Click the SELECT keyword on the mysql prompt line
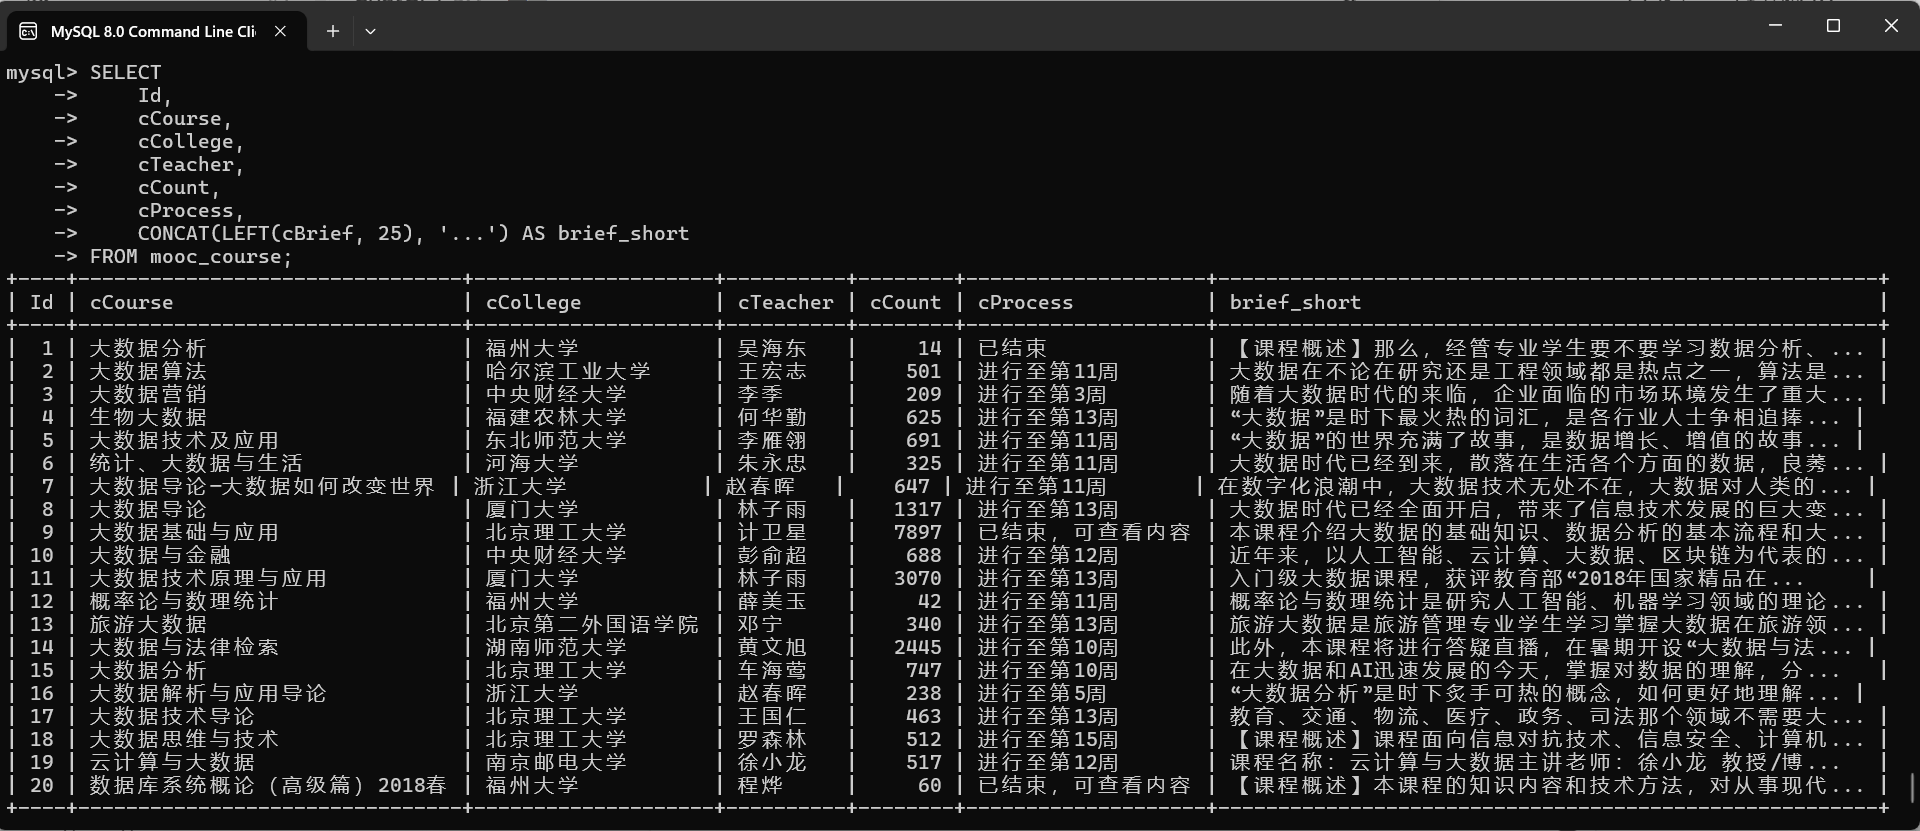This screenshot has height=831, width=1920. coord(125,72)
